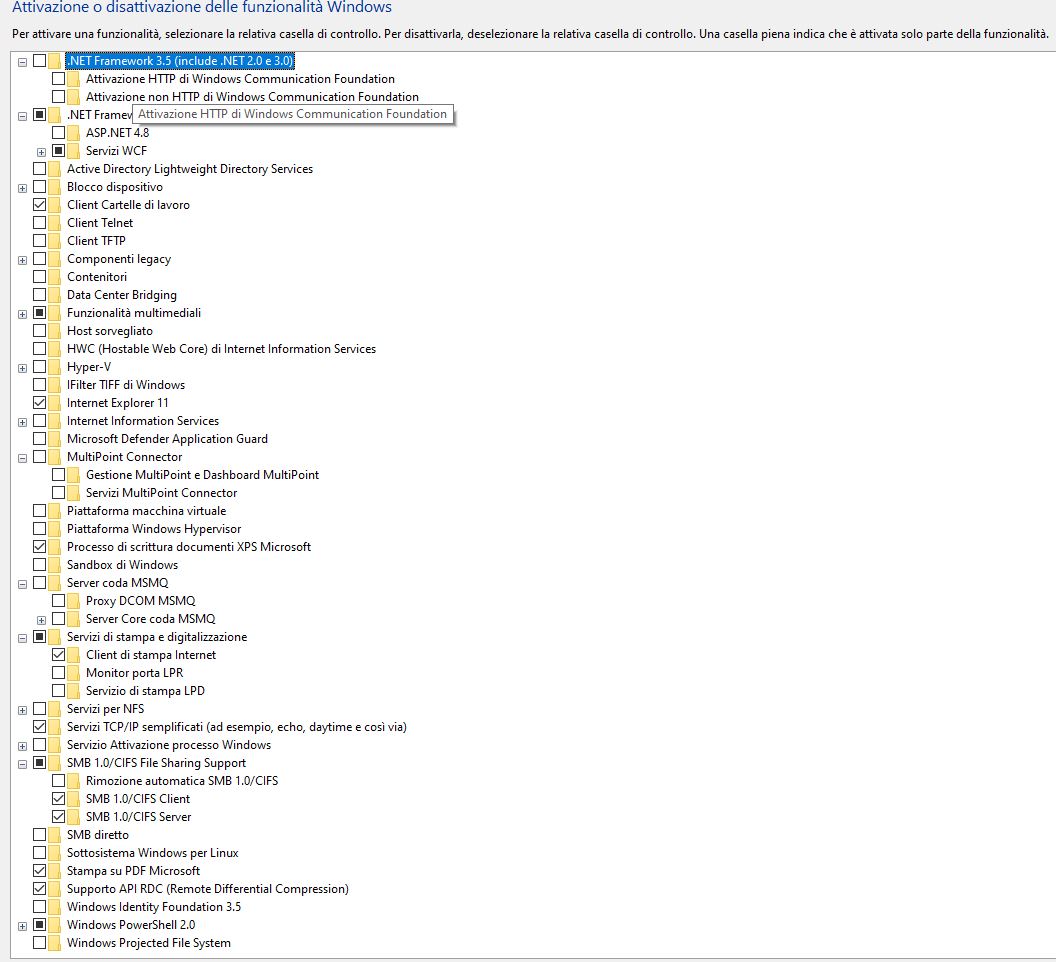Image resolution: width=1056 pixels, height=962 pixels.
Task: Select Gestione MultiPoint e Dashboard MultiPoint
Action: coord(203,475)
